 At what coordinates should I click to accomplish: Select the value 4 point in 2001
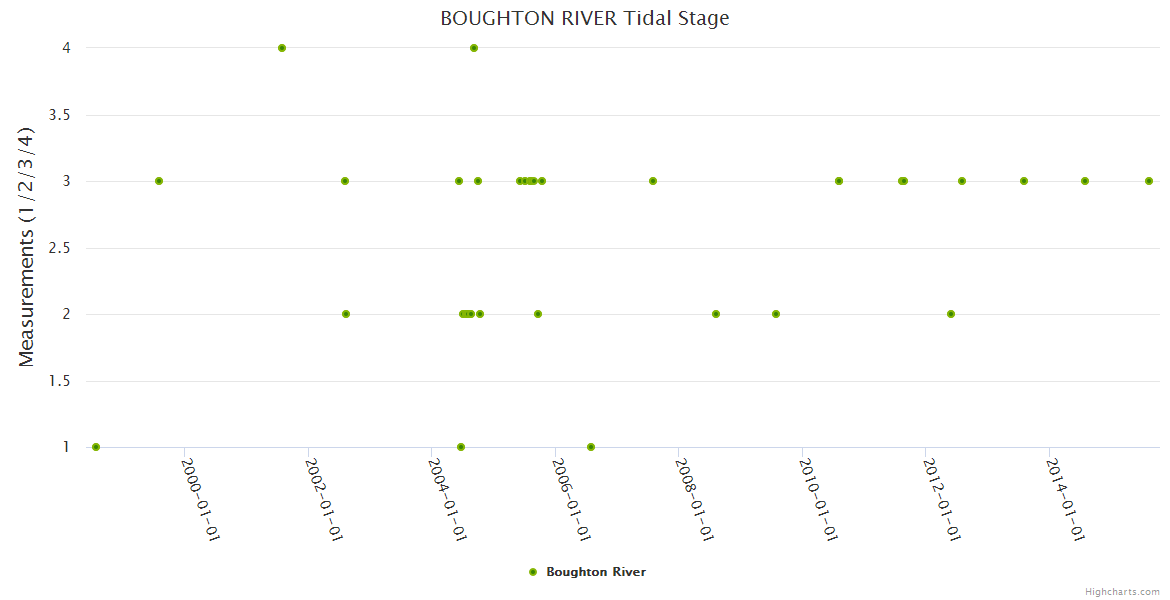pos(282,48)
